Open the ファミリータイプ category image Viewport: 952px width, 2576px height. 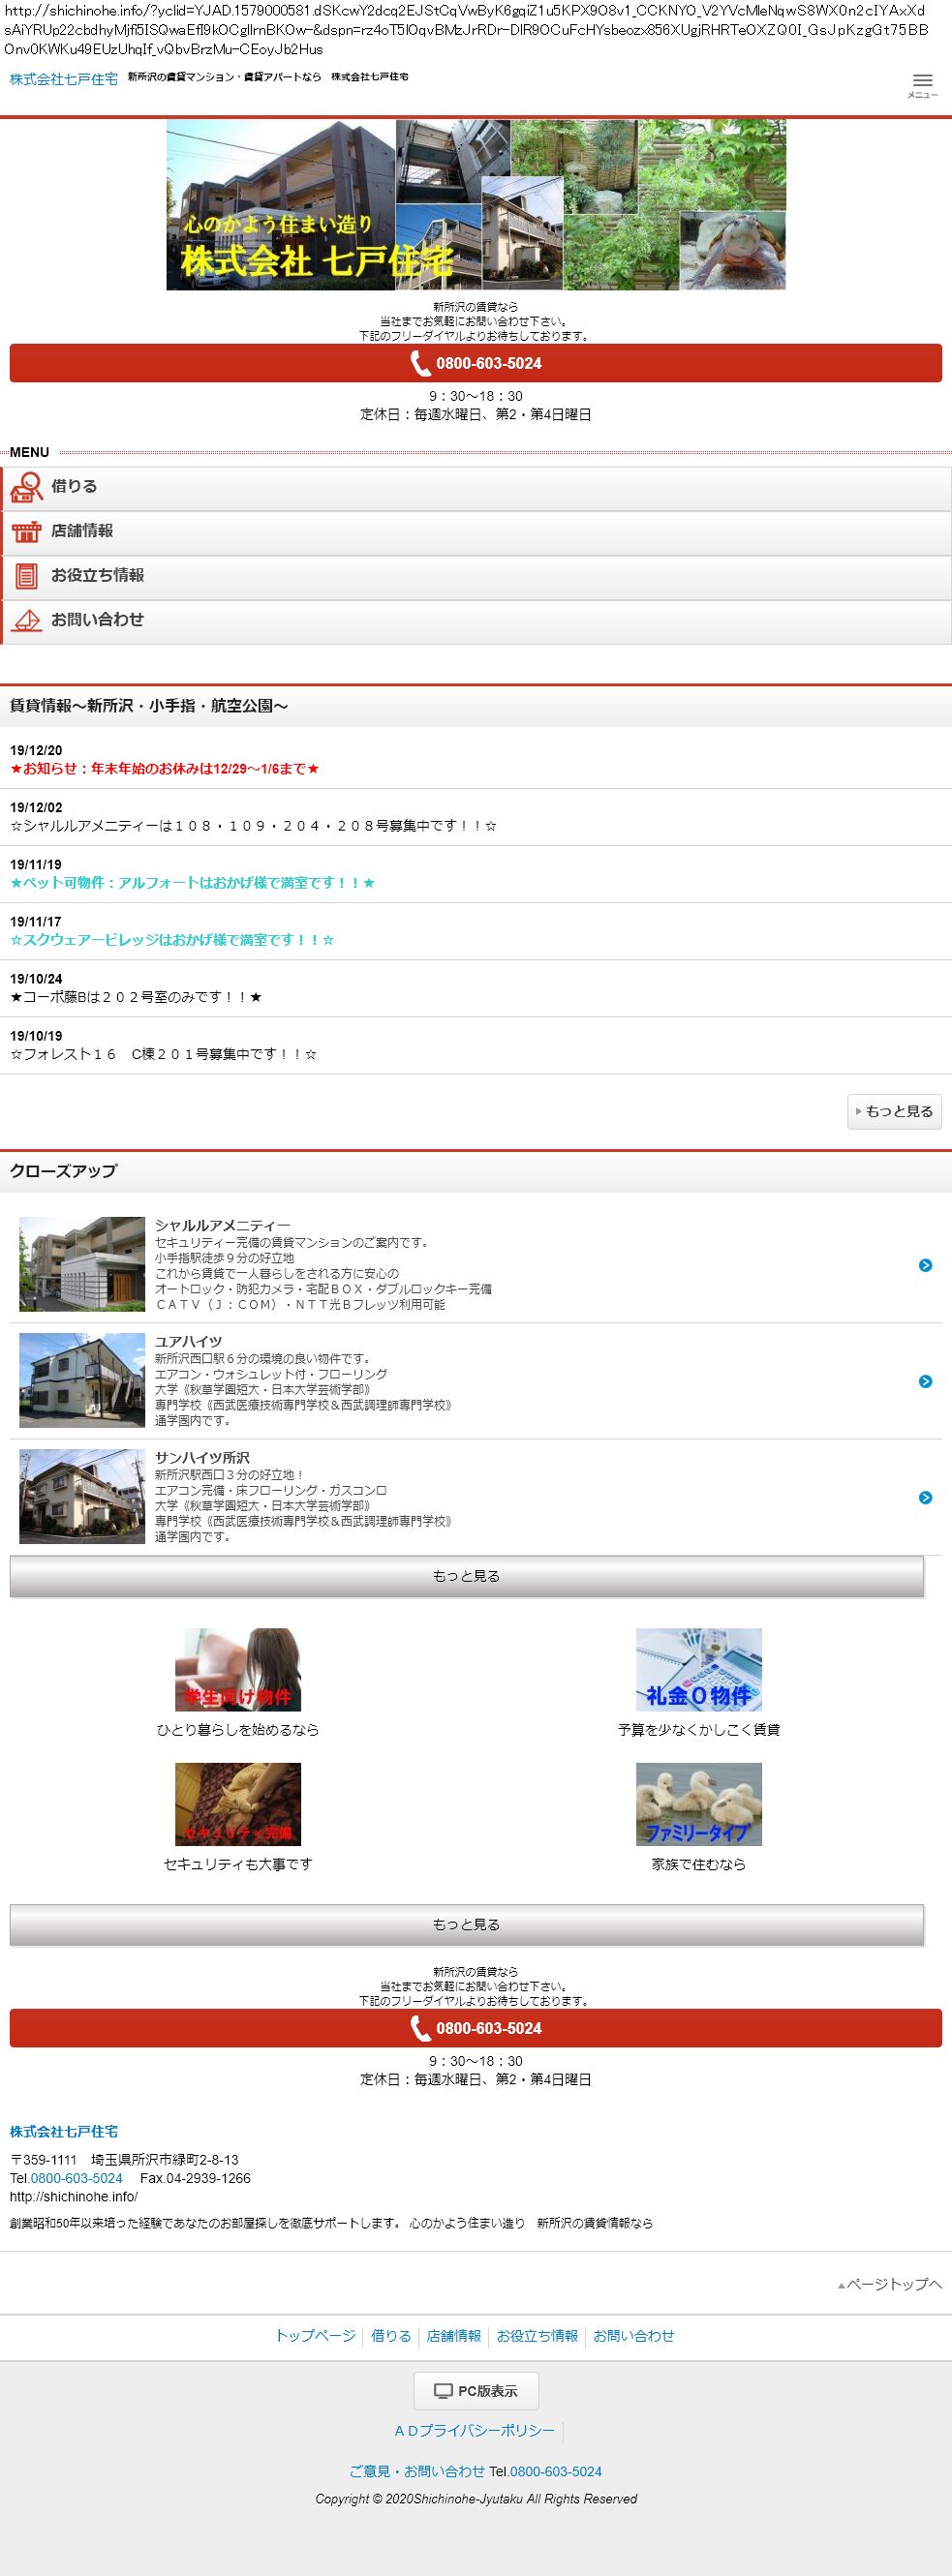tap(698, 1803)
